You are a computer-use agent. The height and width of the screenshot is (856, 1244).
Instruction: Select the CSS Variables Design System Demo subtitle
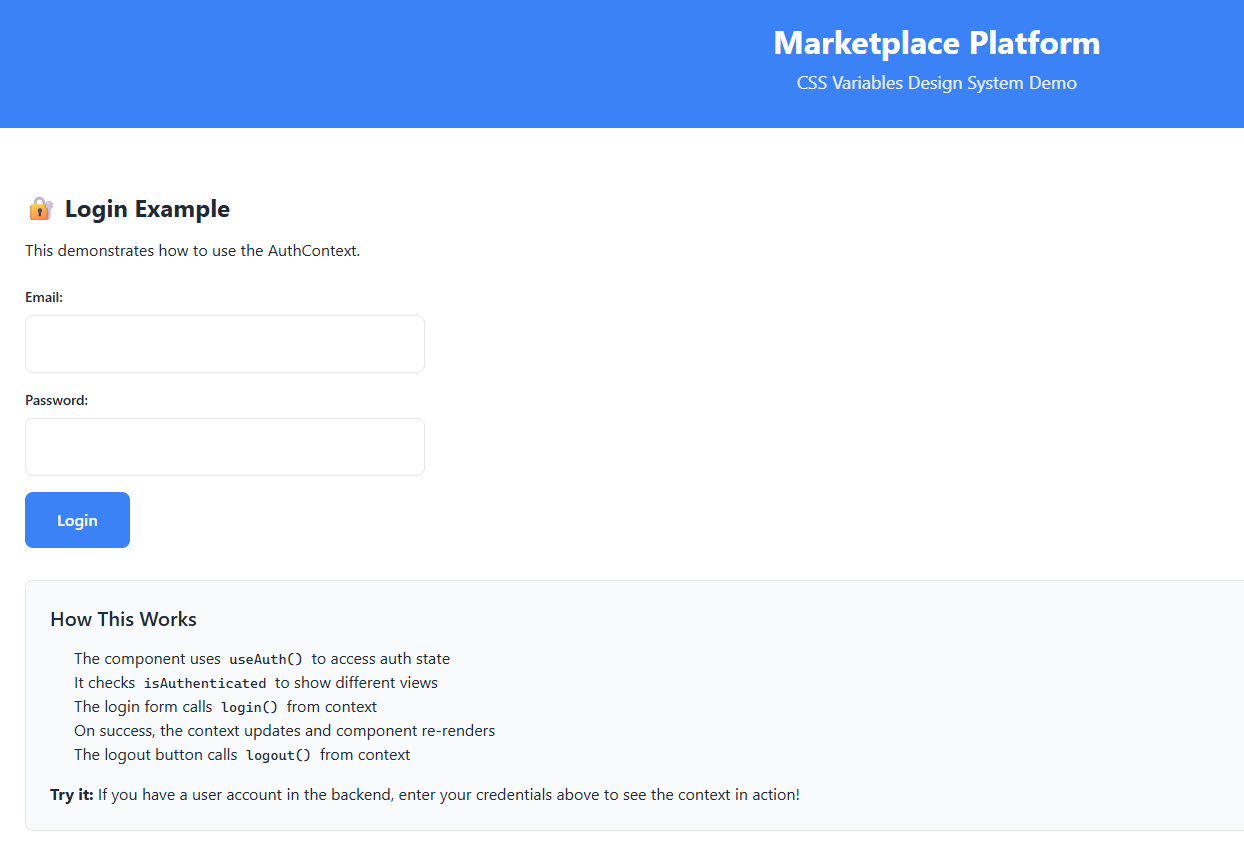[x=936, y=83]
